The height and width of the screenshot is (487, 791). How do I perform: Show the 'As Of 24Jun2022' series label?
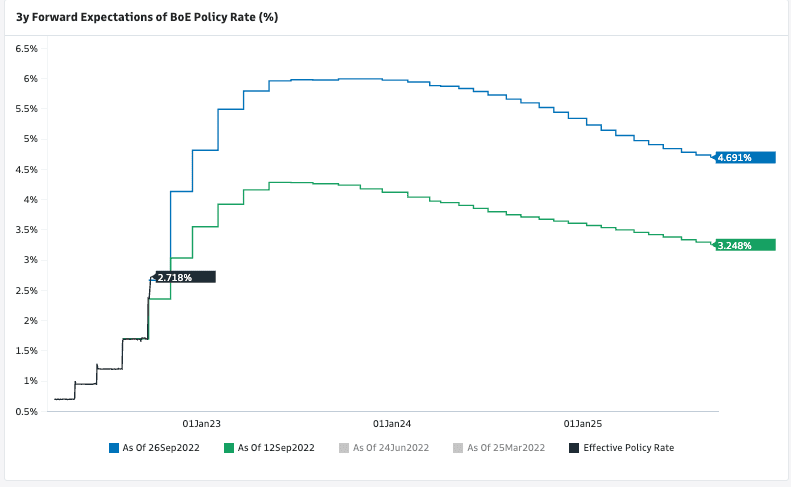tap(391, 447)
